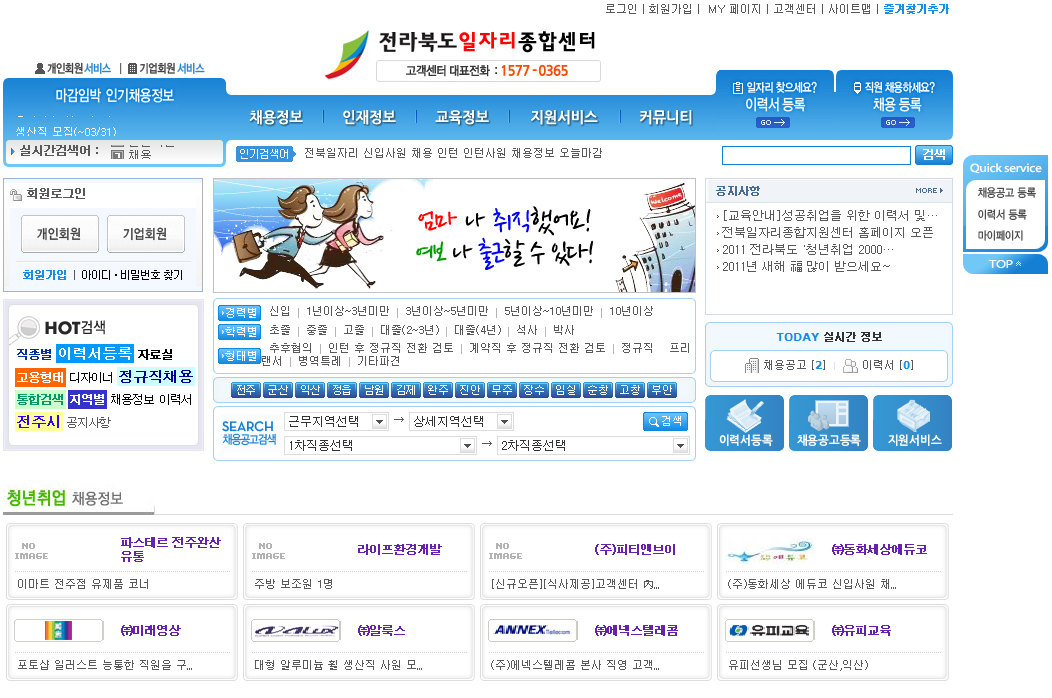Viewport: 1052px width, 698px height.
Task: Open the 교육정보 menu
Action: click(x=462, y=117)
